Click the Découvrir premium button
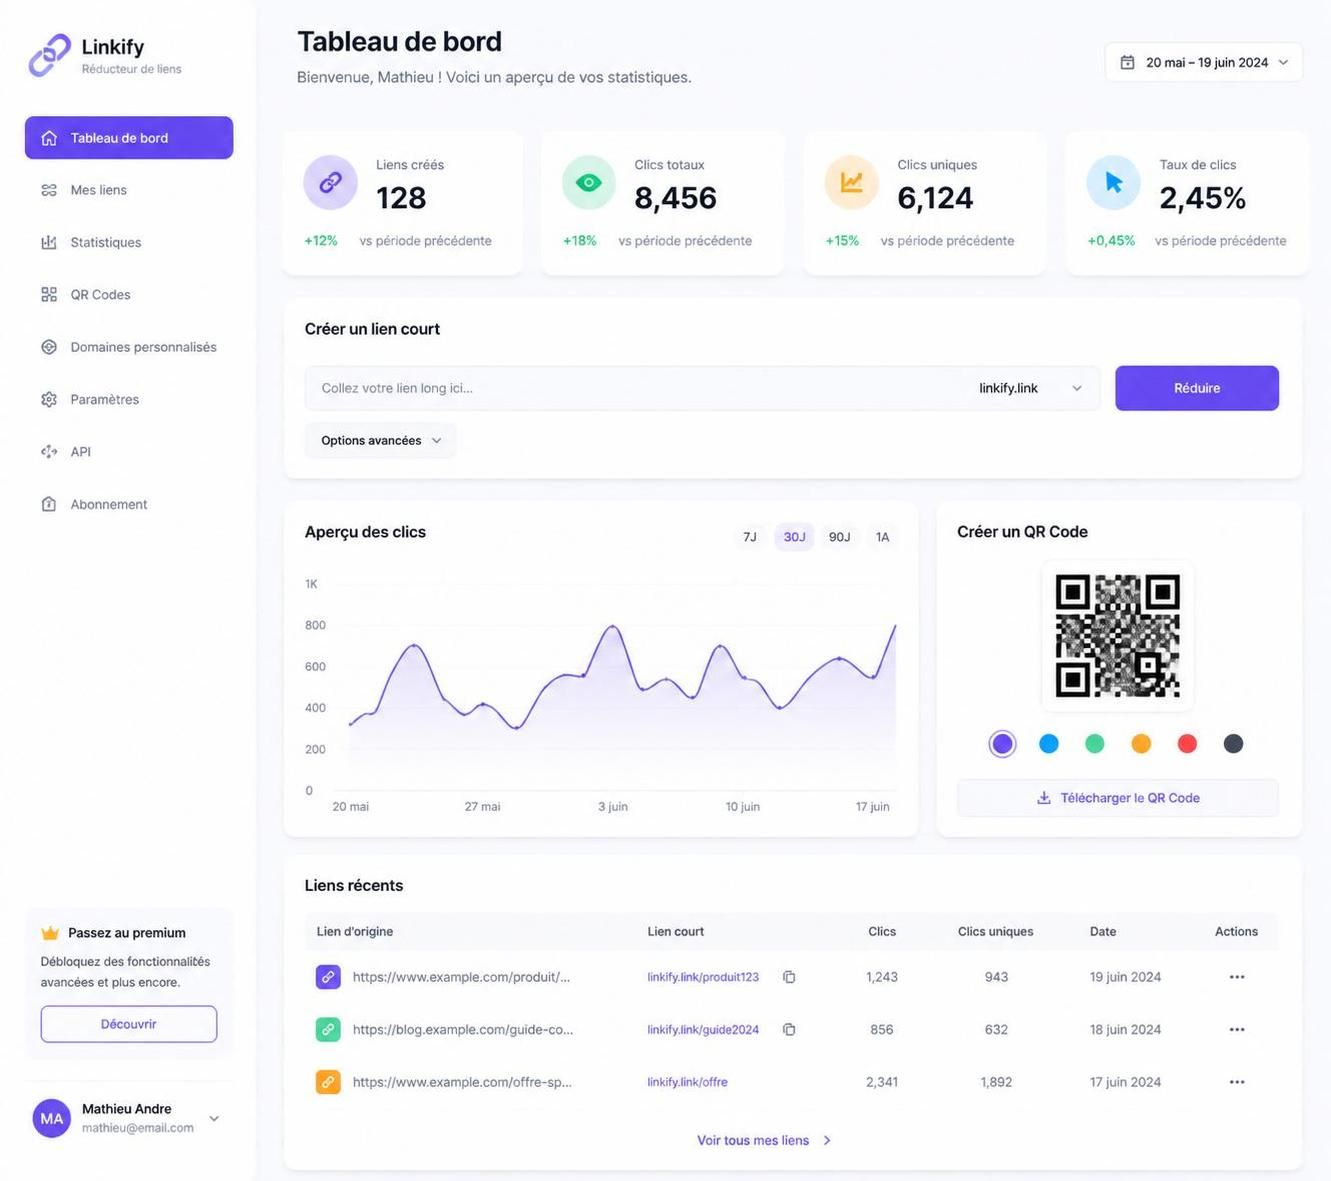This screenshot has width=1331, height=1181. coord(129,1024)
